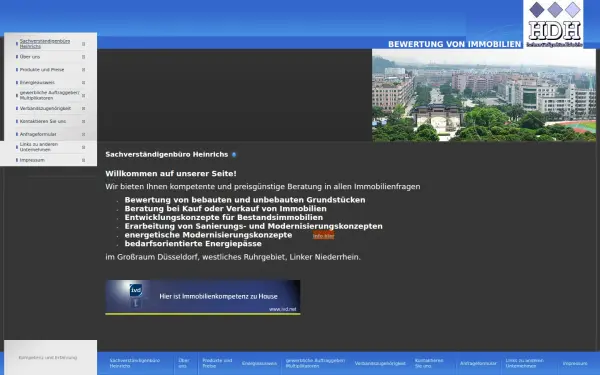
Task: Open Anfrageformular in the sidebar menu
Action: pos(38,134)
